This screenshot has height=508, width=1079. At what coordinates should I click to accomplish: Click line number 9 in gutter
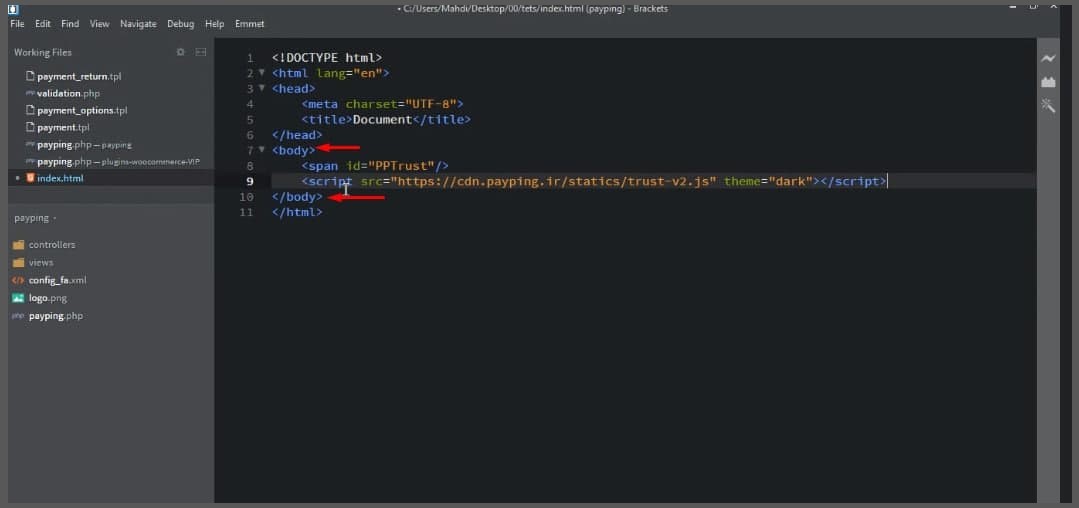point(250,181)
